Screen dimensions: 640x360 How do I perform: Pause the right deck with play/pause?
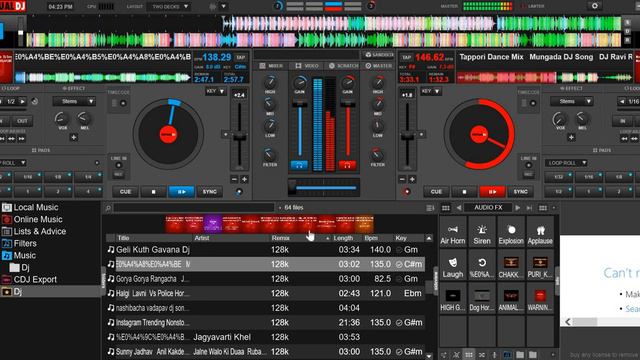(x=492, y=191)
